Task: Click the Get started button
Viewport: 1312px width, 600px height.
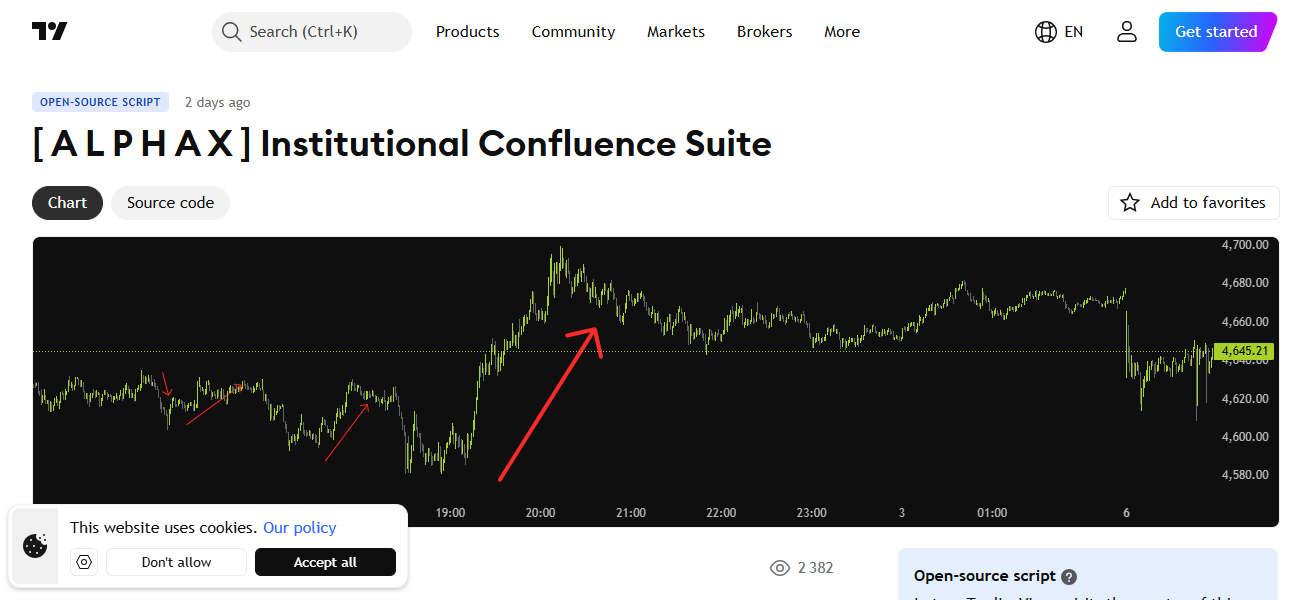Action: pyautogui.click(x=1217, y=31)
